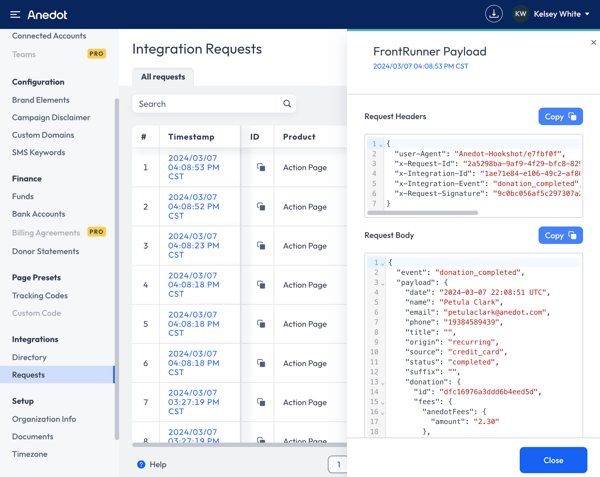Open Documents under Setup
The width and height of the screenshot is (600, 477).
pos(33,436)
